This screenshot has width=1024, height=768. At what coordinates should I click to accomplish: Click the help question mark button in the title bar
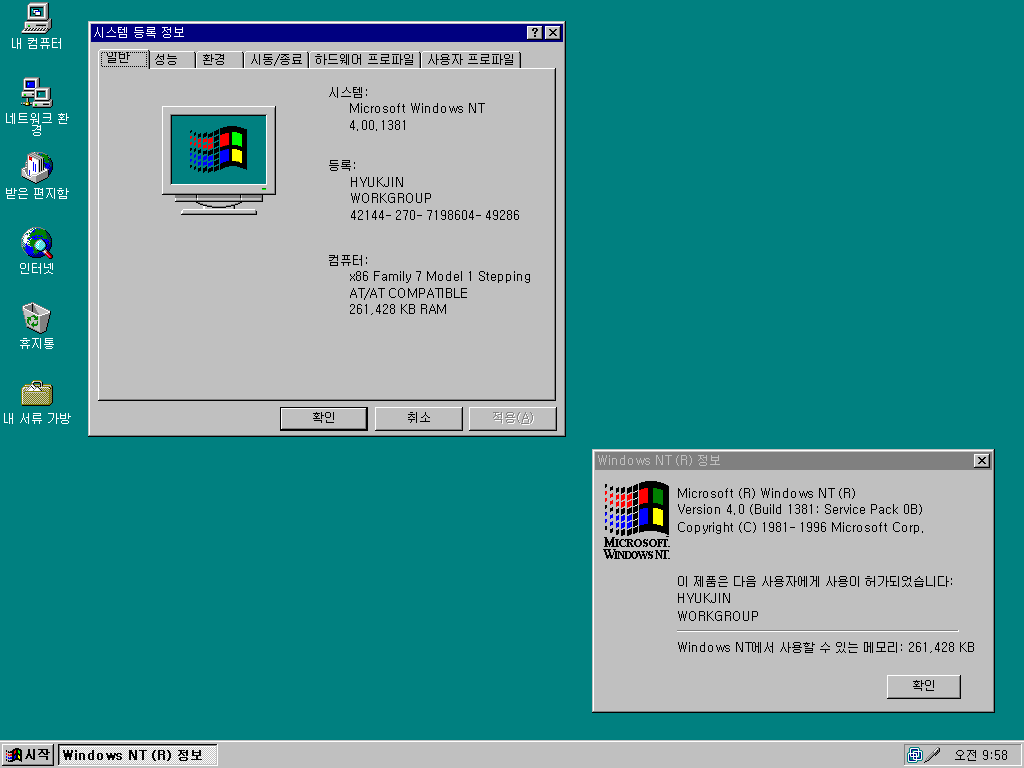[534, 33]
